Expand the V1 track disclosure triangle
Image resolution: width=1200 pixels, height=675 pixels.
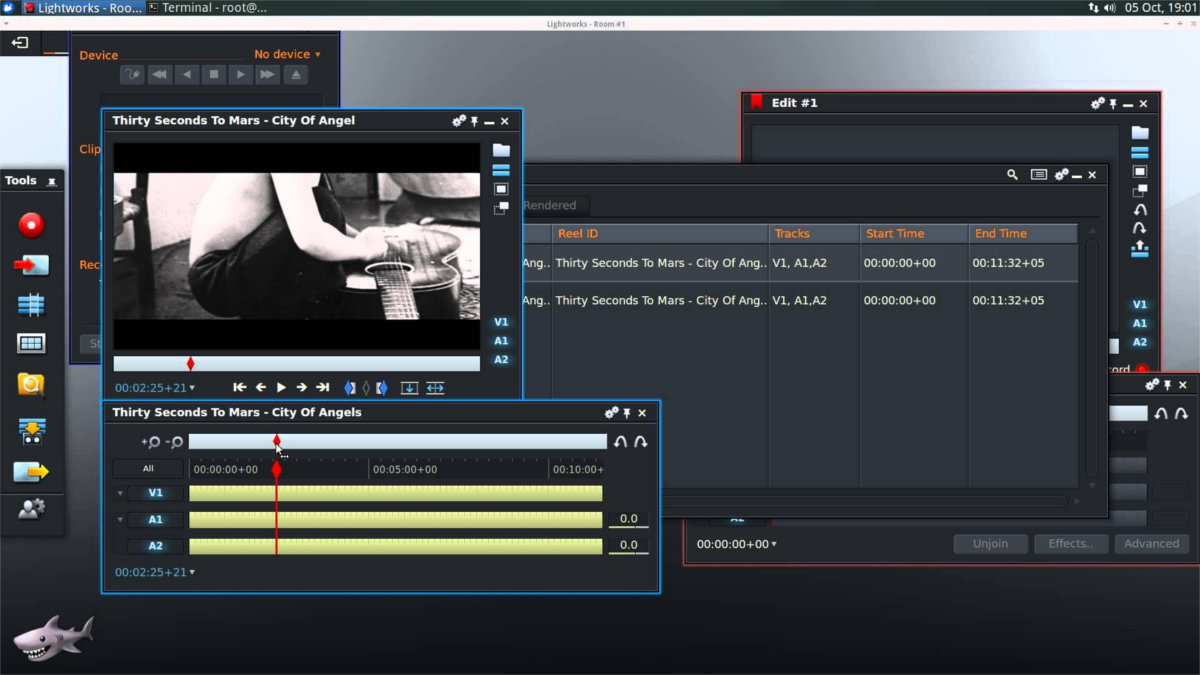pyautogui.click(x=121, y=493)
